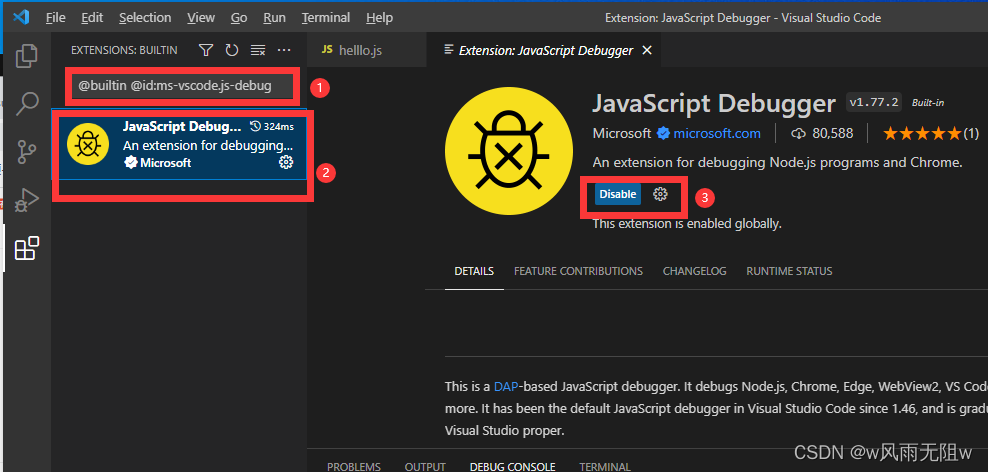Switch to the RUNTIME STATUS tab
This screenshot has width=988, height=472.
pos(790,271)
